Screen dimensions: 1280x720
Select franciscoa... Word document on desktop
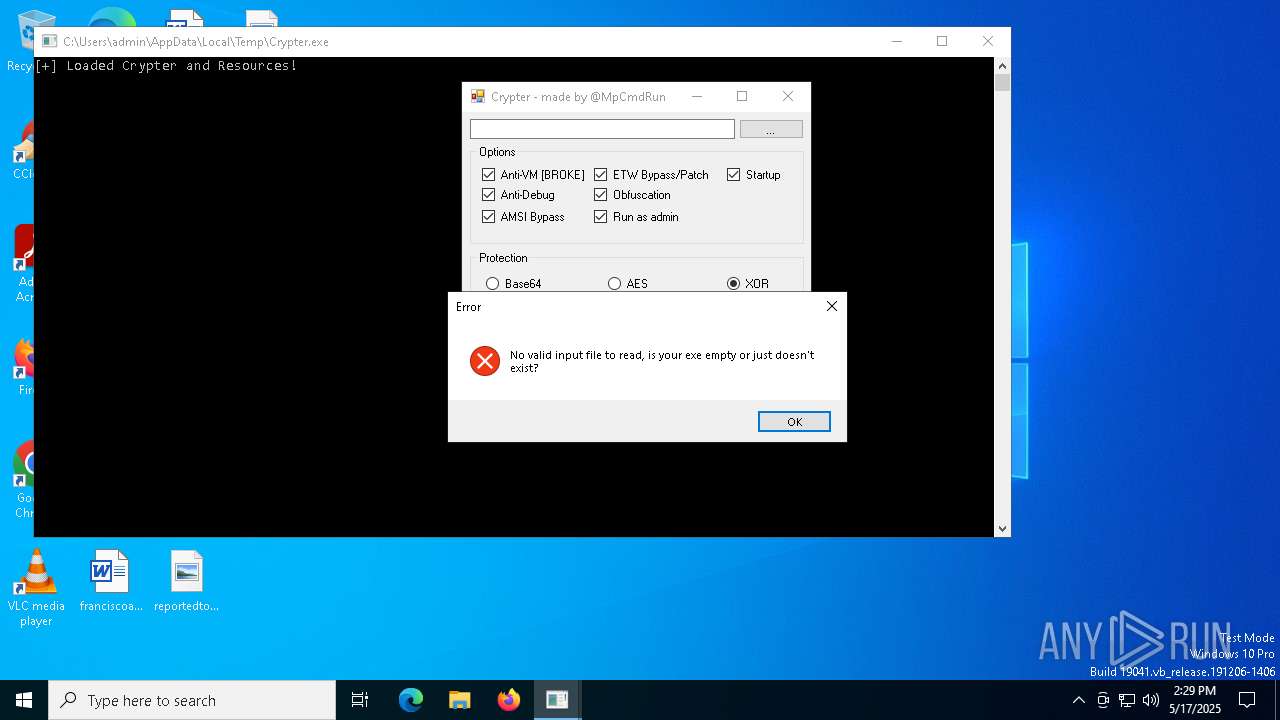click(110, 581)
